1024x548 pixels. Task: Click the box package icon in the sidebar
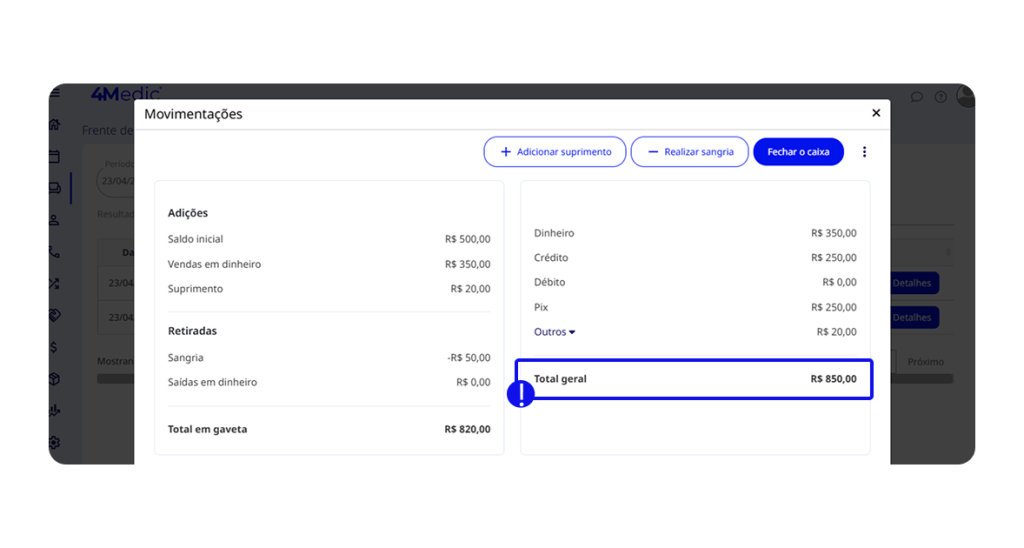tap(54, 379)
